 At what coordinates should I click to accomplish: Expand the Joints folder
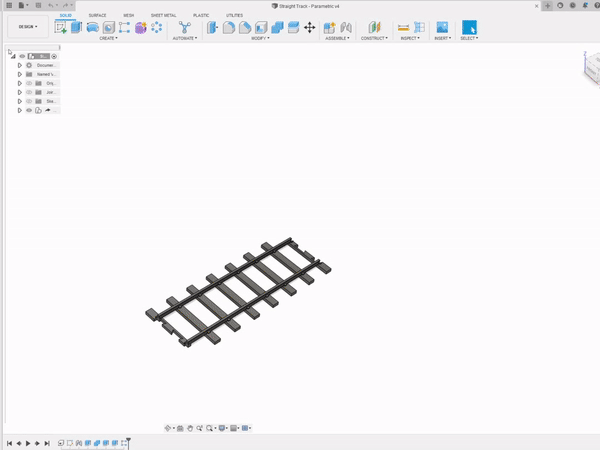coord(20,92)
